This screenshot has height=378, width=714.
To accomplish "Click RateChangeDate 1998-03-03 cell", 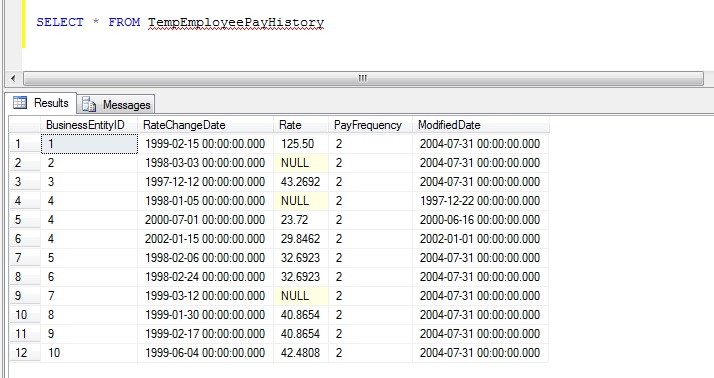I will click(x=205, y=163).
